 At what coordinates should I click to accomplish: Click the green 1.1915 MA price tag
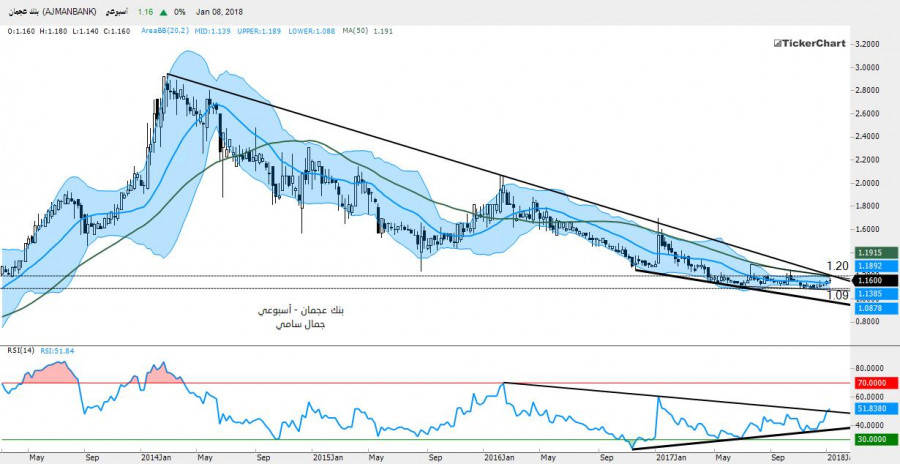tap(873, 252)
